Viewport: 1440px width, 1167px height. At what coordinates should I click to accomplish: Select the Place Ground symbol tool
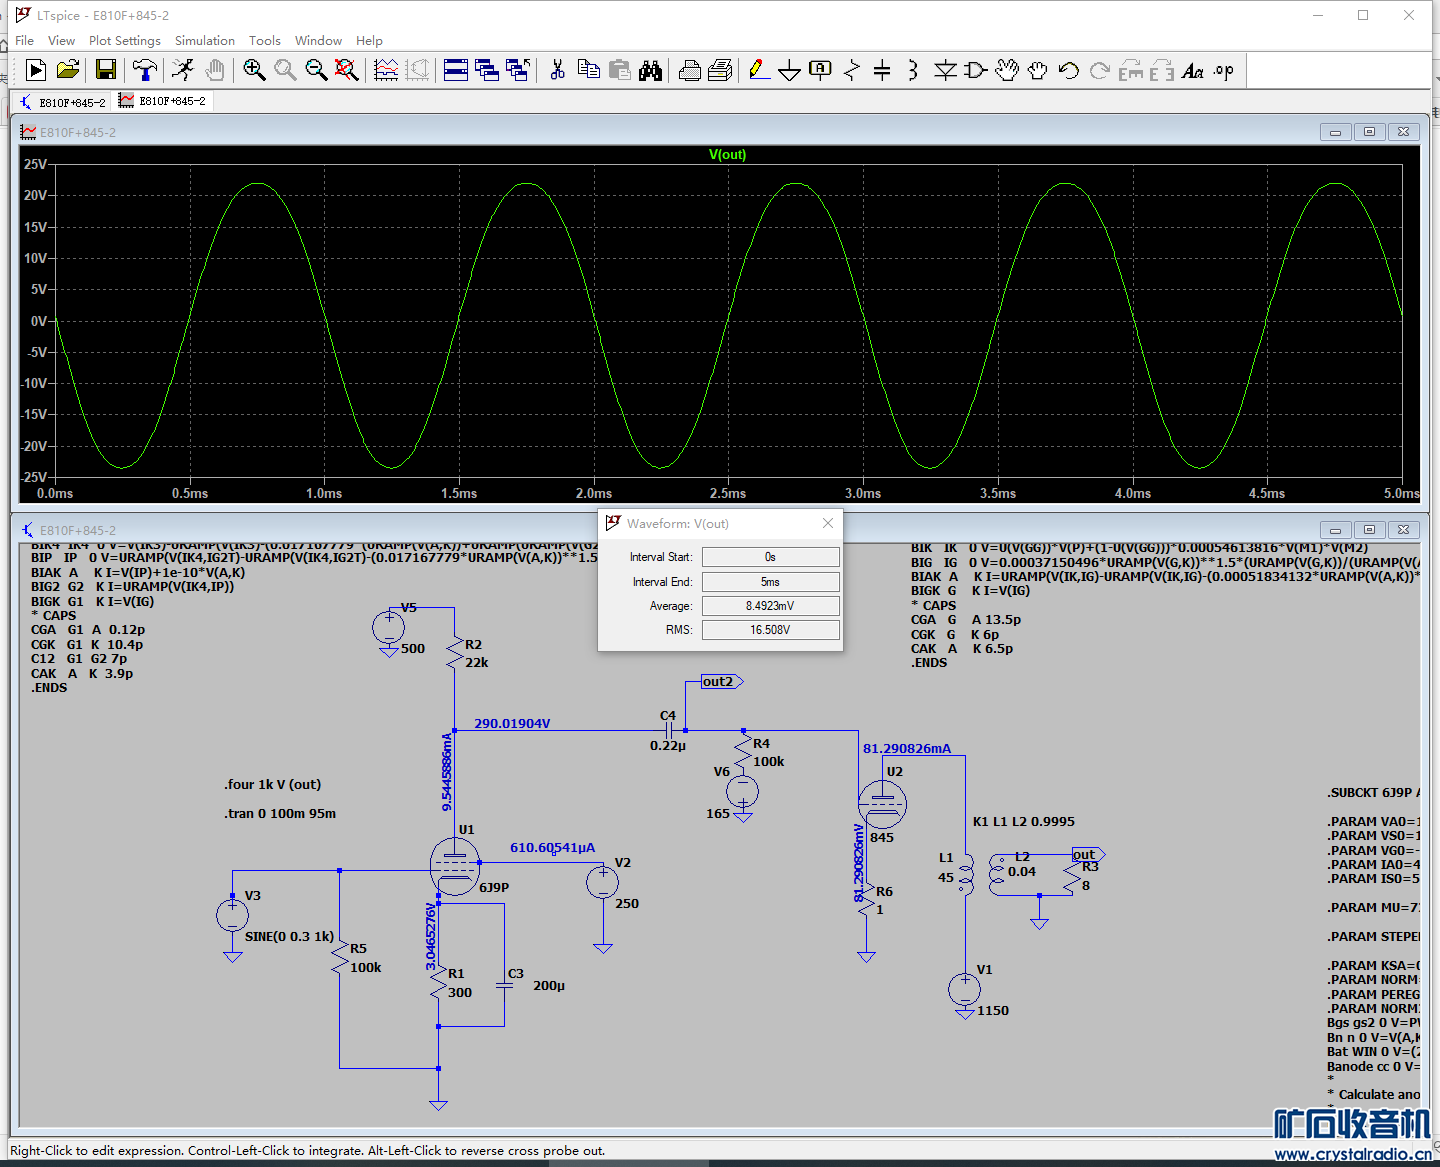(x=789, y=70)
